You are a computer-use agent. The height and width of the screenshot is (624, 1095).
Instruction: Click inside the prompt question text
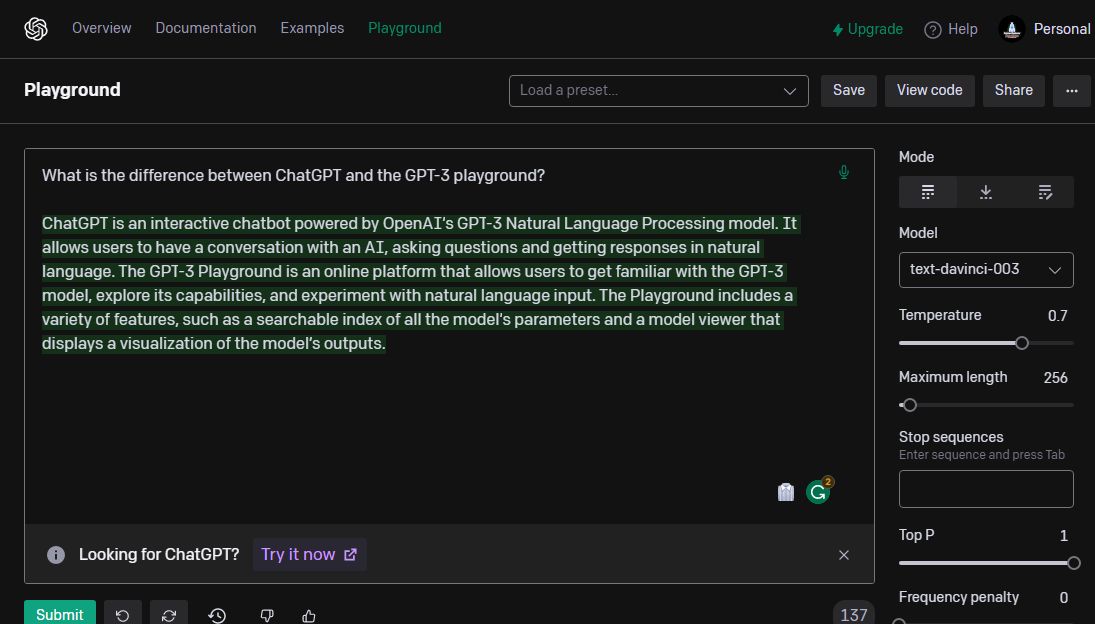pos(293,175)
